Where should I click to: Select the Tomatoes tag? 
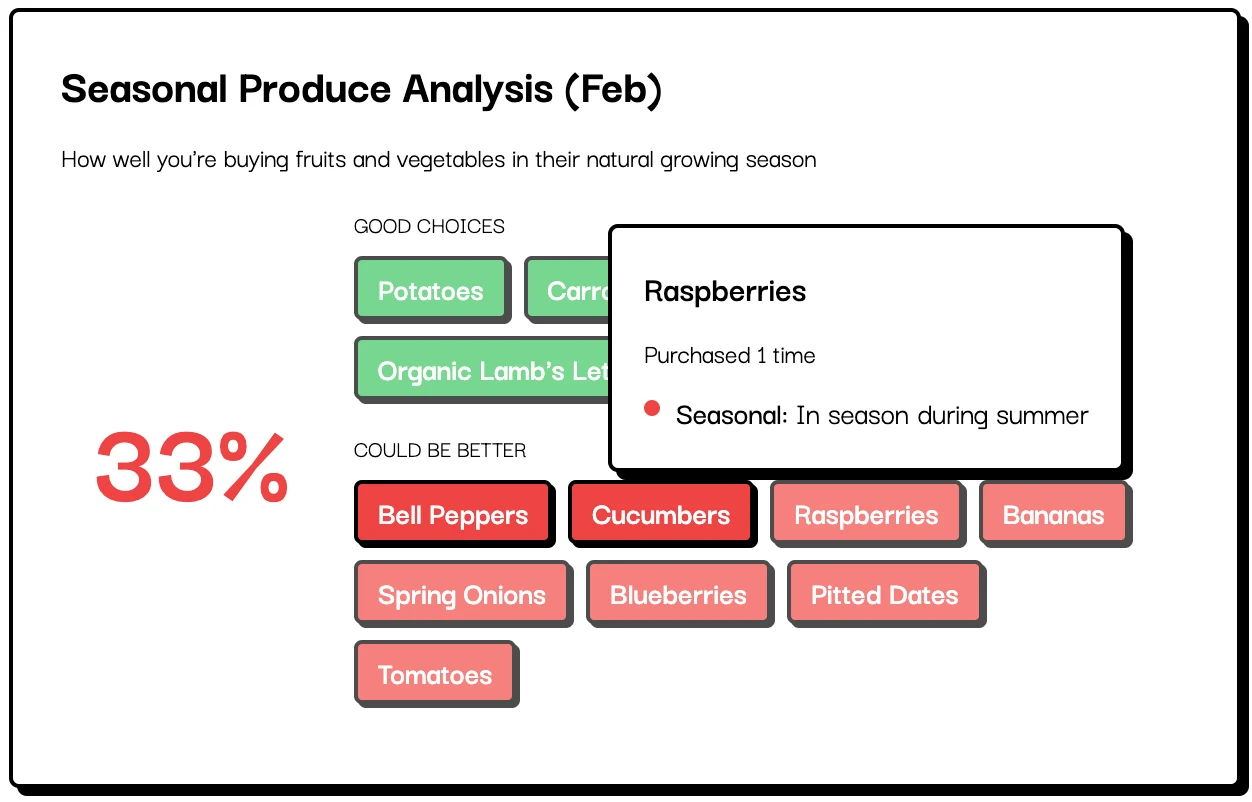click(435, 674)
